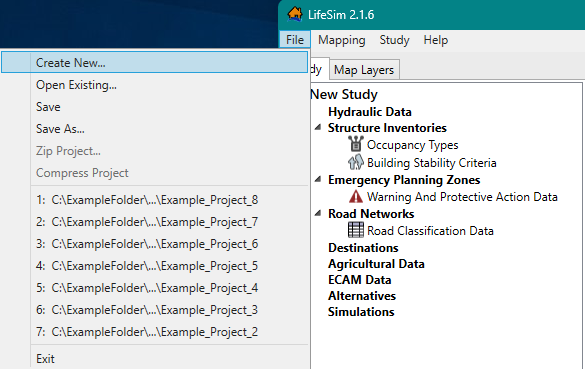Open the Help menu
Screen dimensions: 585x369
click(x=435, y=40)
